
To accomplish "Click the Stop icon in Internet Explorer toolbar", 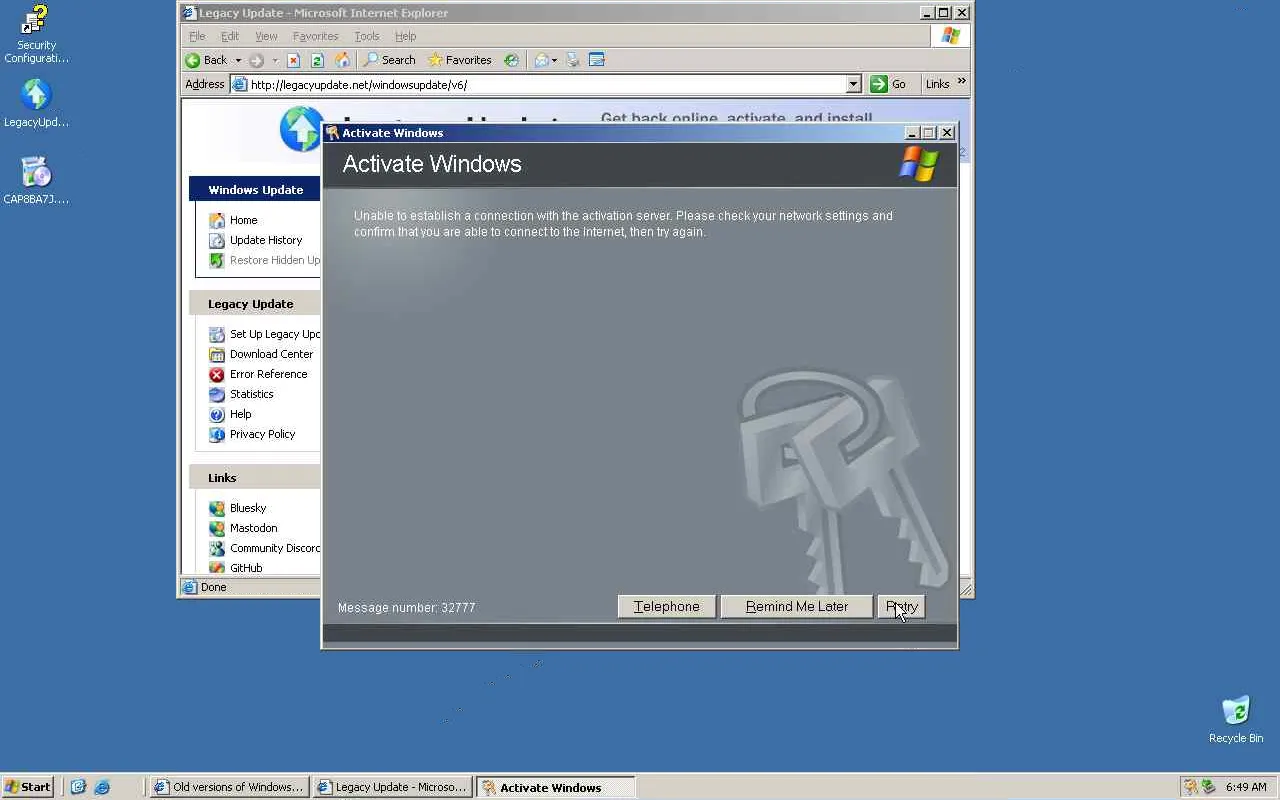I will point(293,60).
